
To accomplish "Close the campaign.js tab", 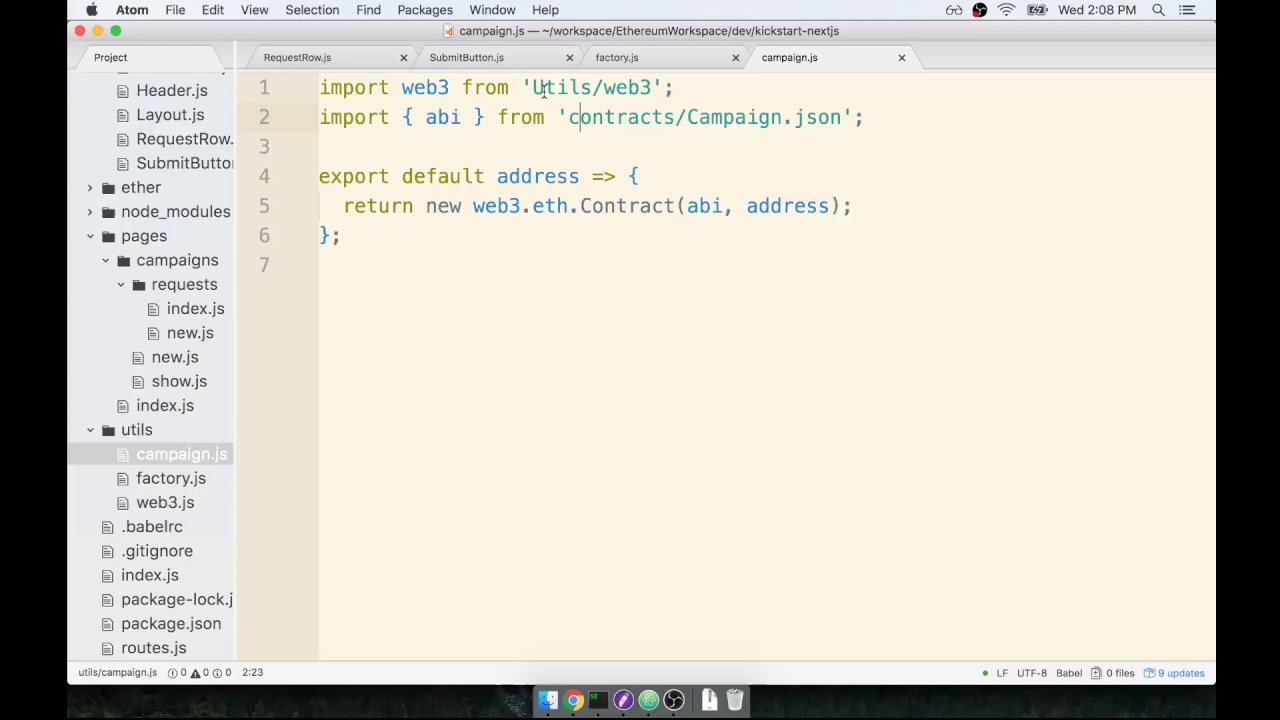I will pos(902,58).
